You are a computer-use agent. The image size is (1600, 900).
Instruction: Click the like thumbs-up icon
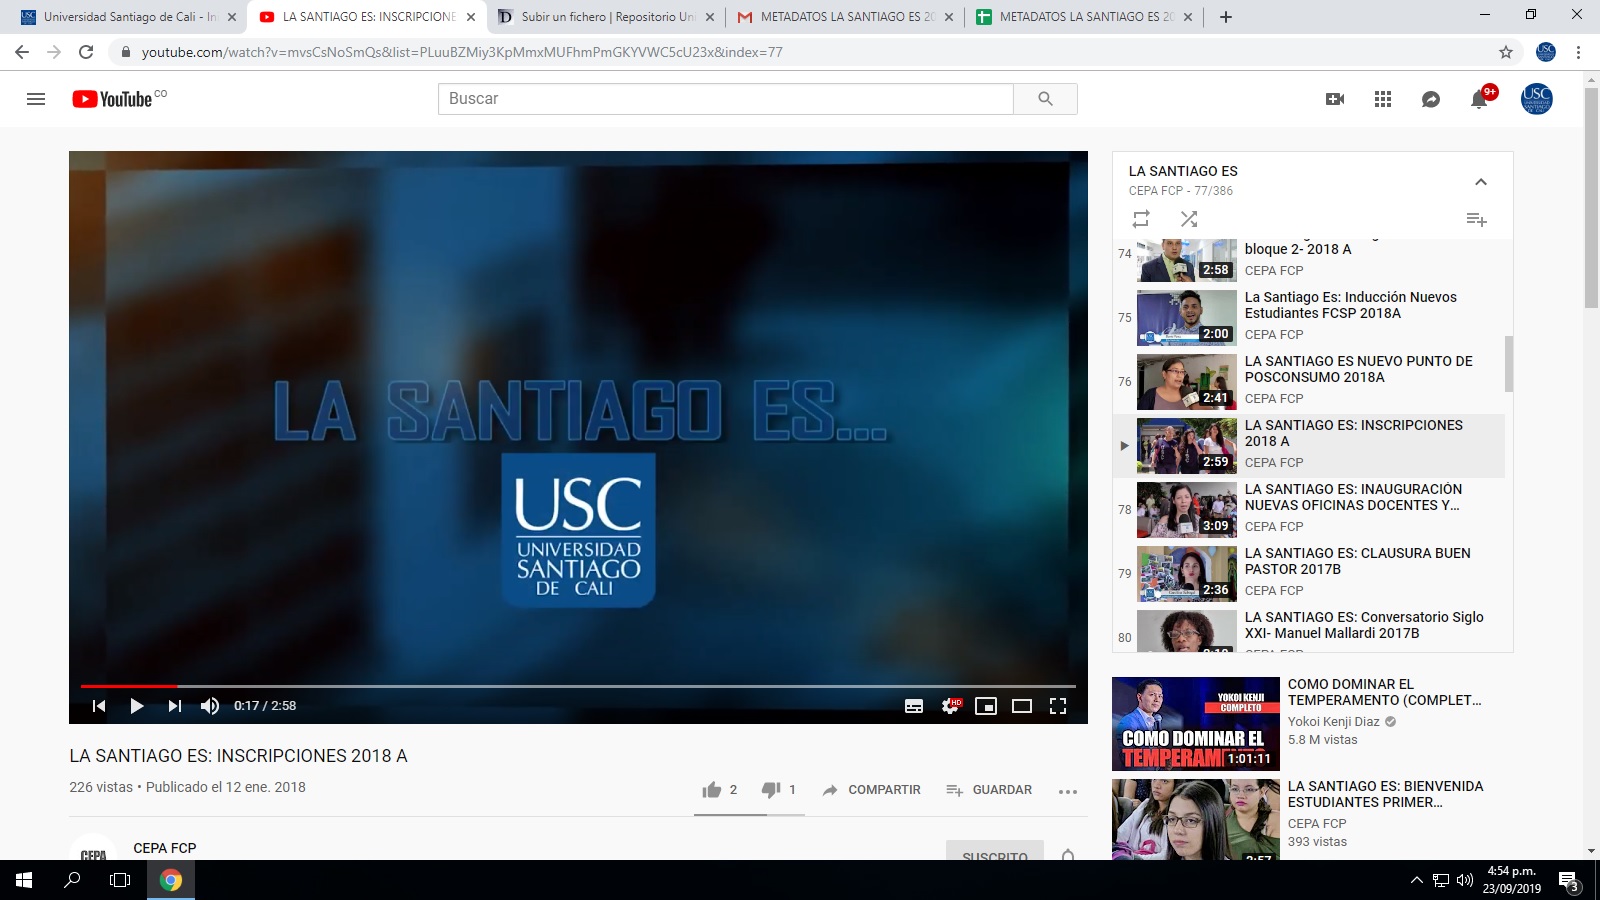[712, 790]
